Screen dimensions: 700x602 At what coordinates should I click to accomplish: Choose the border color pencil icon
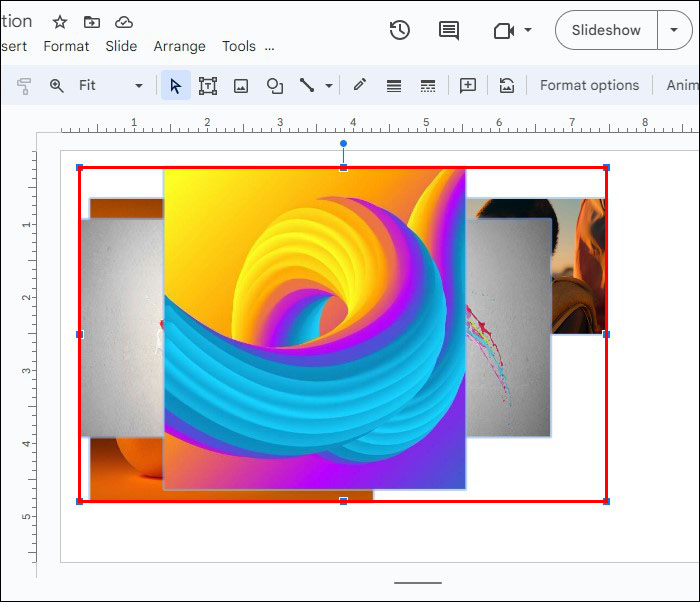359,86
